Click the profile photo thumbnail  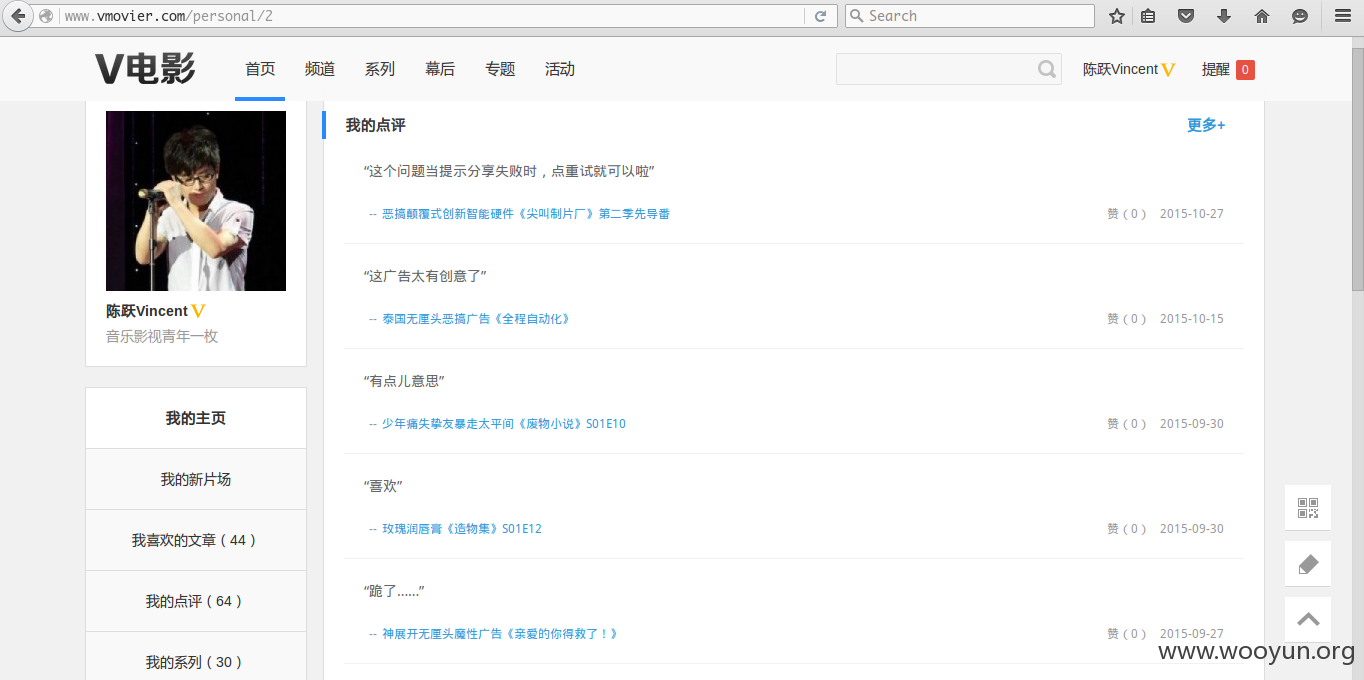(x=196, y=201)
